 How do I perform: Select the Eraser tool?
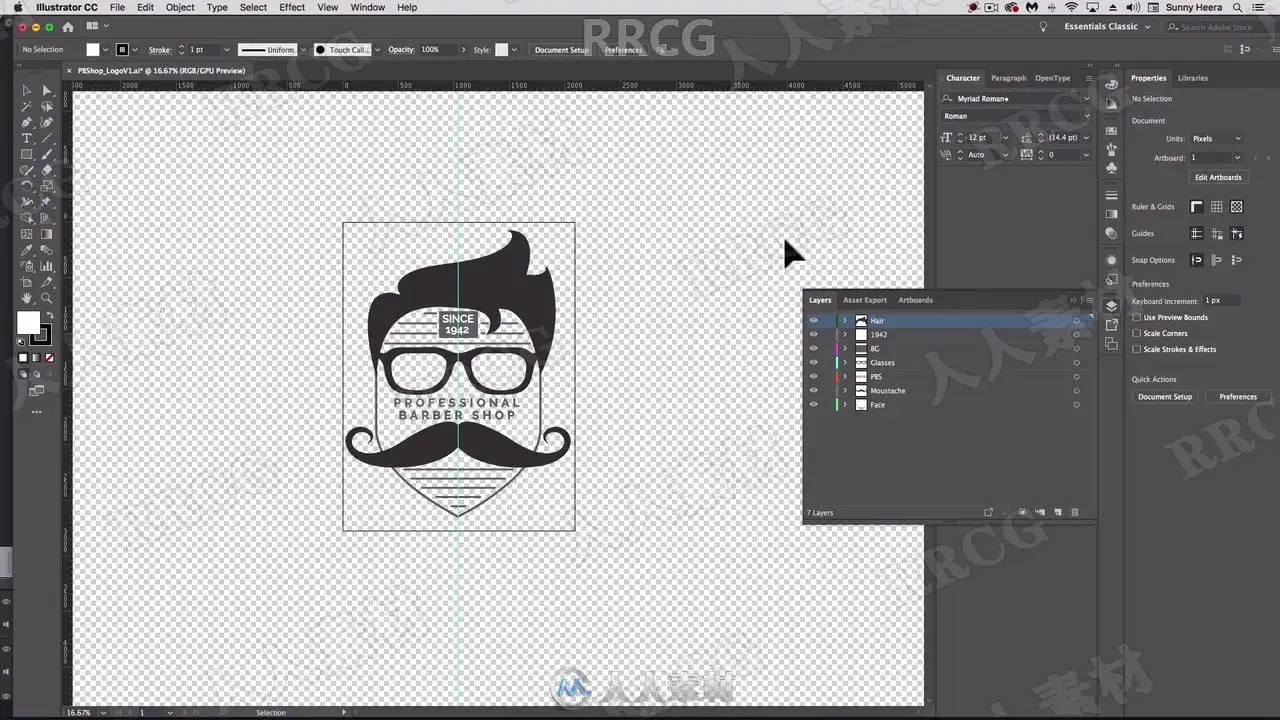(x=46, y=170)
